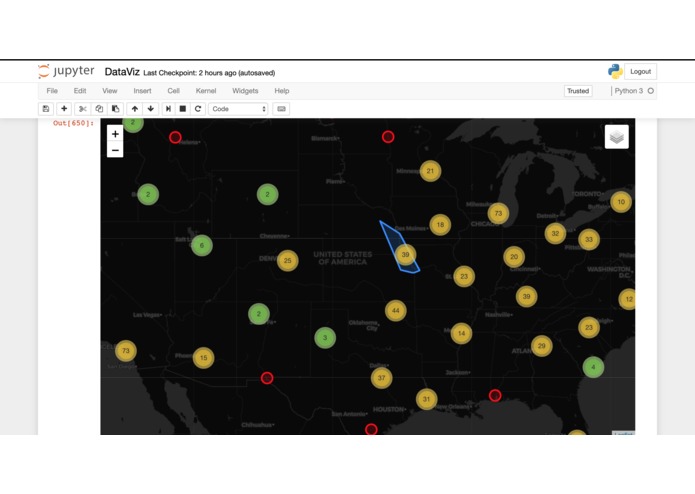Image resolution: width=695 pixels, height=494 pixels.
Task: Click the Logout button
Action: [640, 71]
